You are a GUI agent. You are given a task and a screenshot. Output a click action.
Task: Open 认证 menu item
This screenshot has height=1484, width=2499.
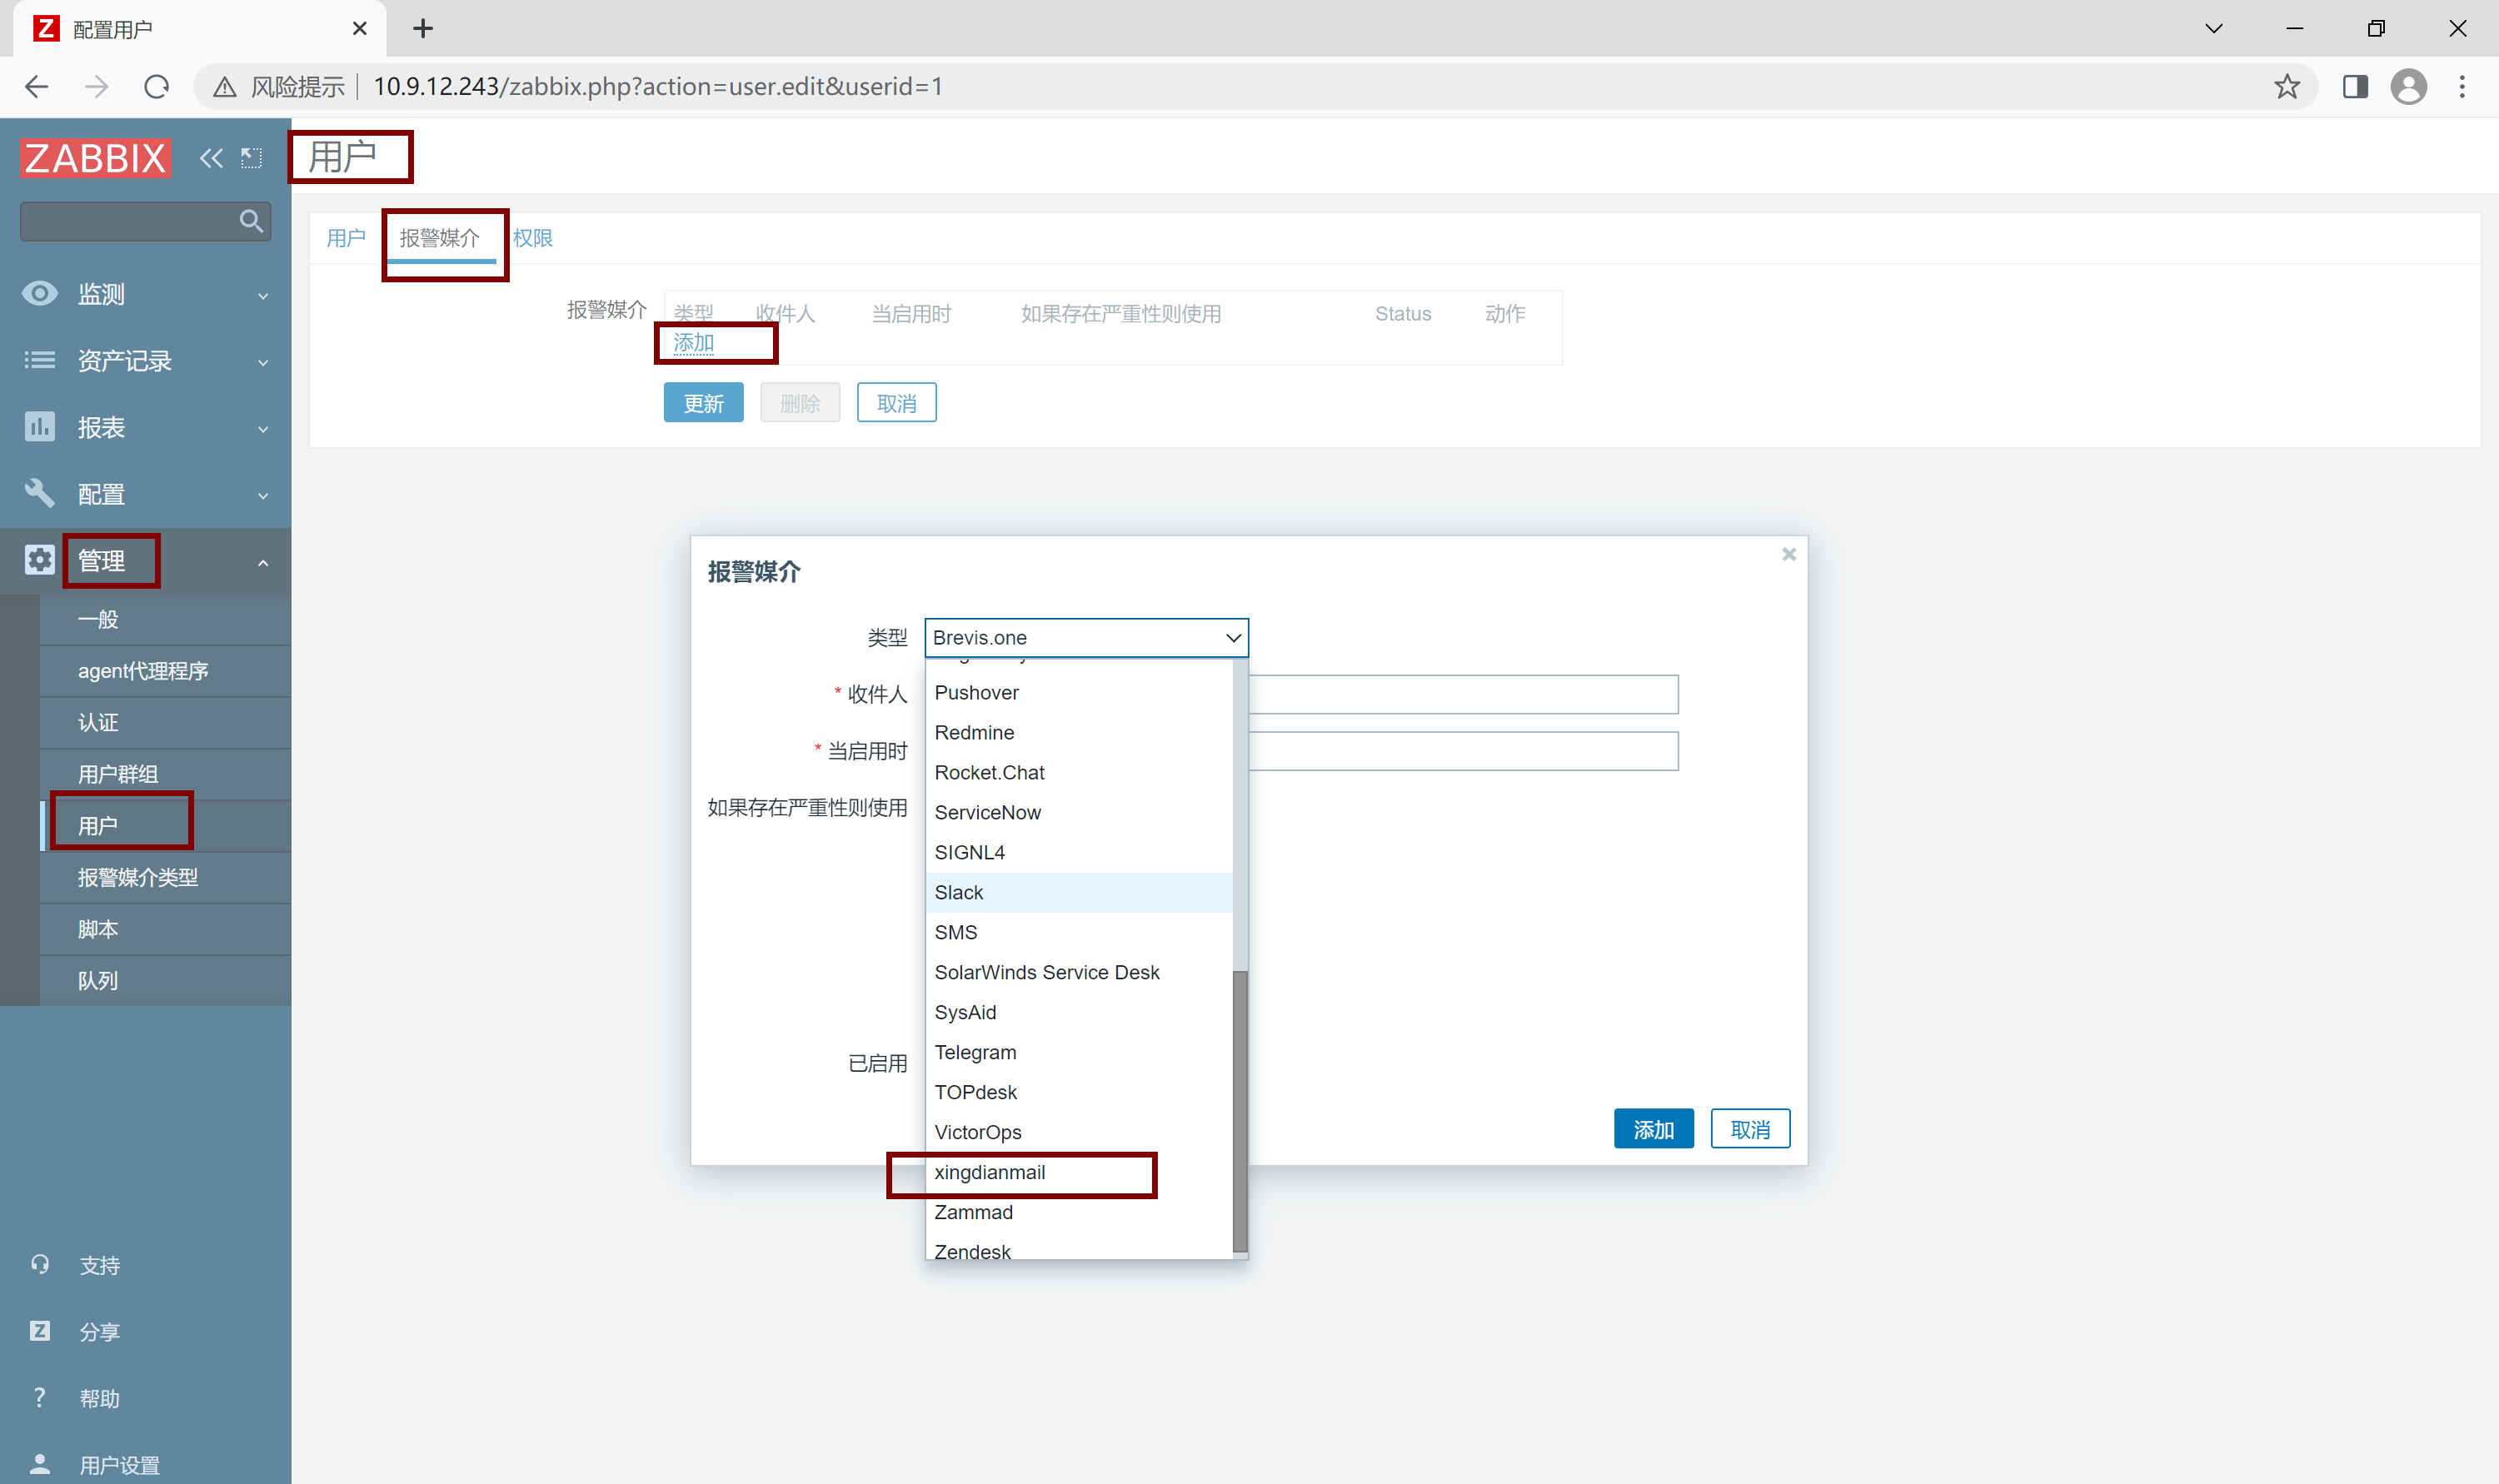[165, 723]
